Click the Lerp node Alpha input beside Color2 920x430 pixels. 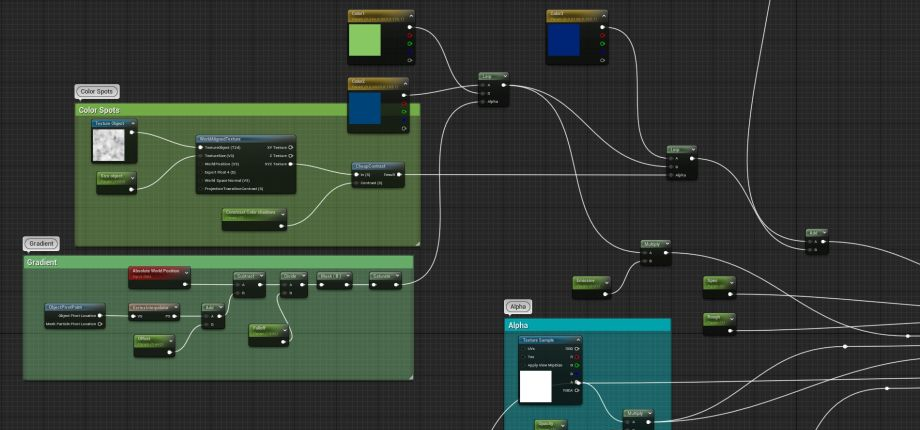[x=482, y=101]
